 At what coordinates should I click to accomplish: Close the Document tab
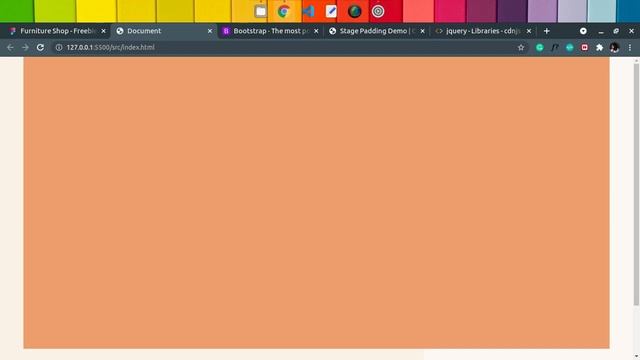[210, 31]
